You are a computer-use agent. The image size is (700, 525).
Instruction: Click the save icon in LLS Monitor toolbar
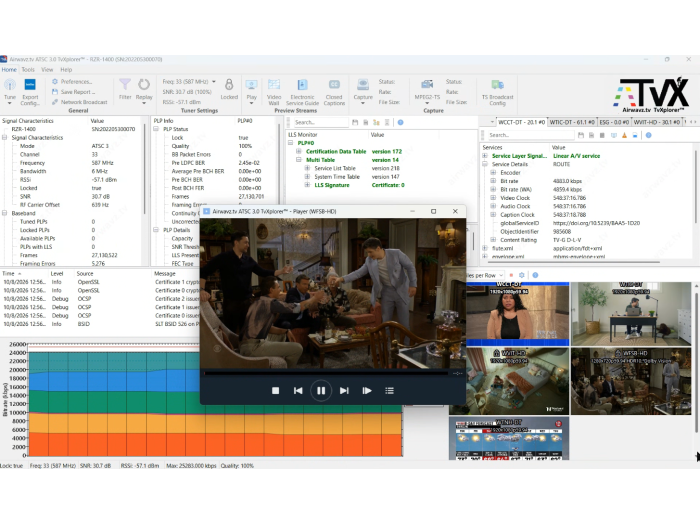pos(355,122)
